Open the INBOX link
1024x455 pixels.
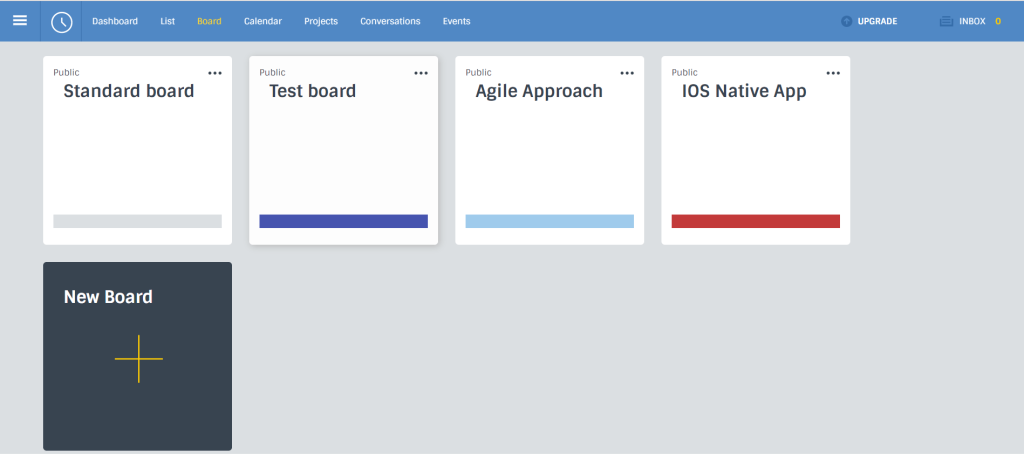(972, 22)
